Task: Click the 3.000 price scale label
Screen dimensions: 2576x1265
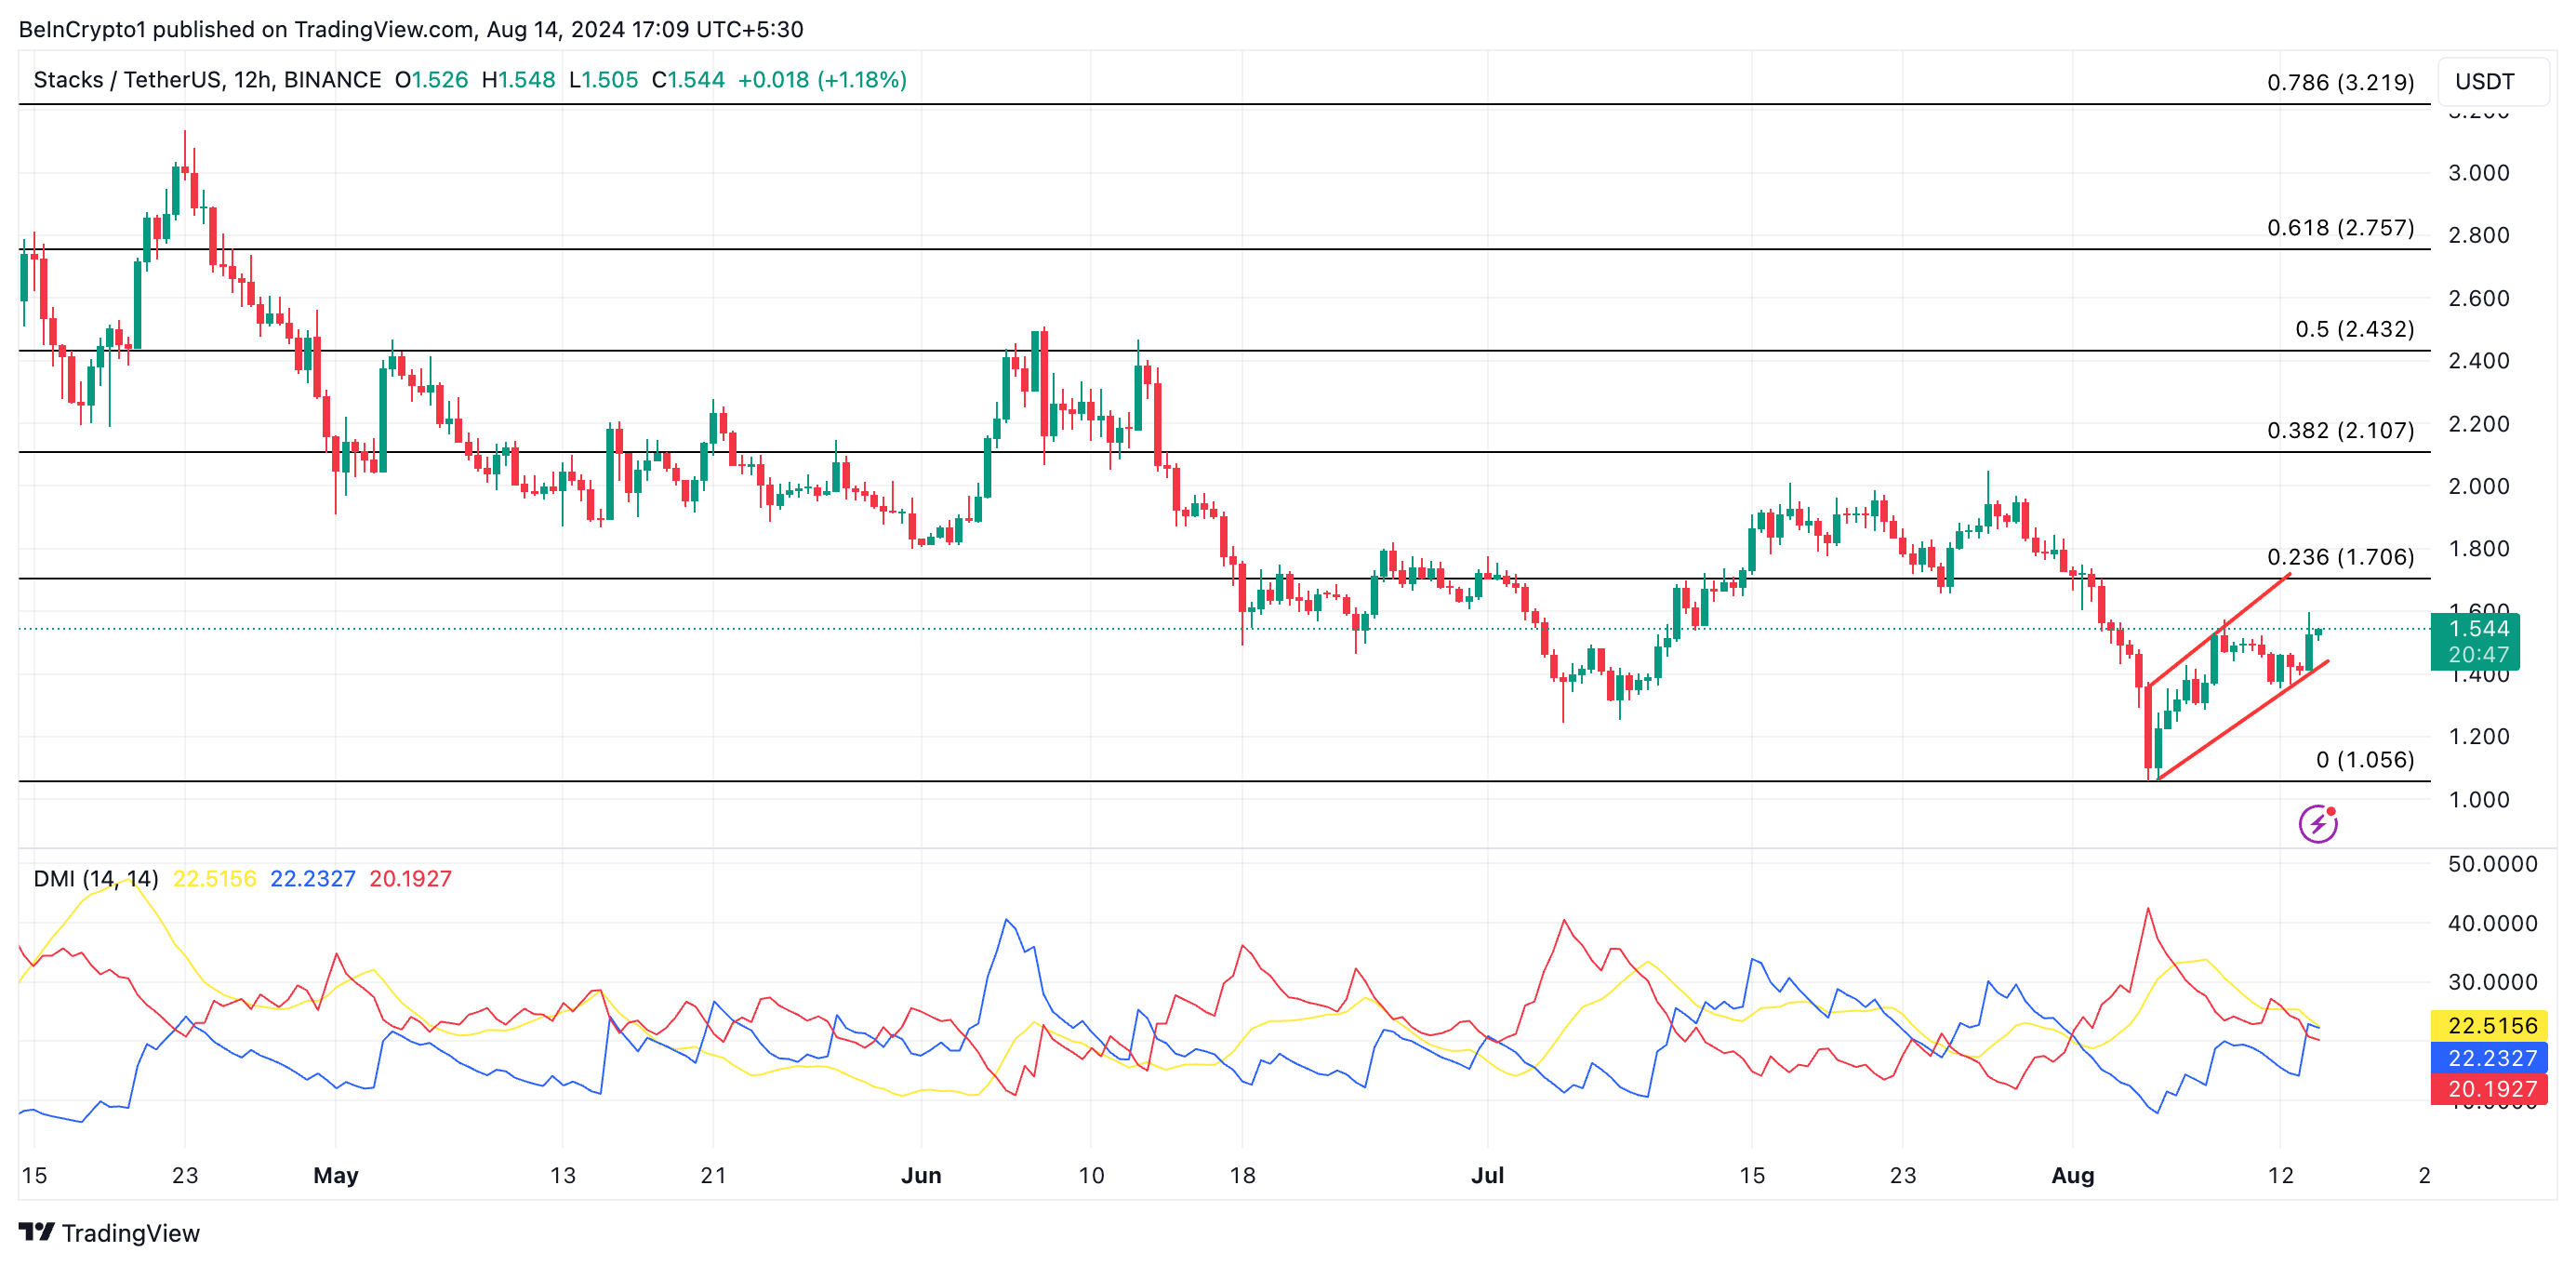Action: (2477, 173)
